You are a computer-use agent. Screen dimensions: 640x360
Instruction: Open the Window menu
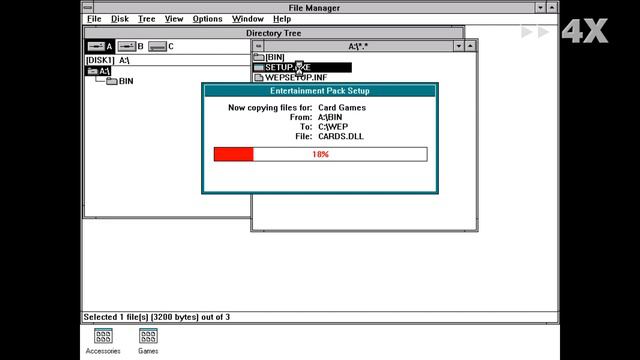tap(248, 19)
